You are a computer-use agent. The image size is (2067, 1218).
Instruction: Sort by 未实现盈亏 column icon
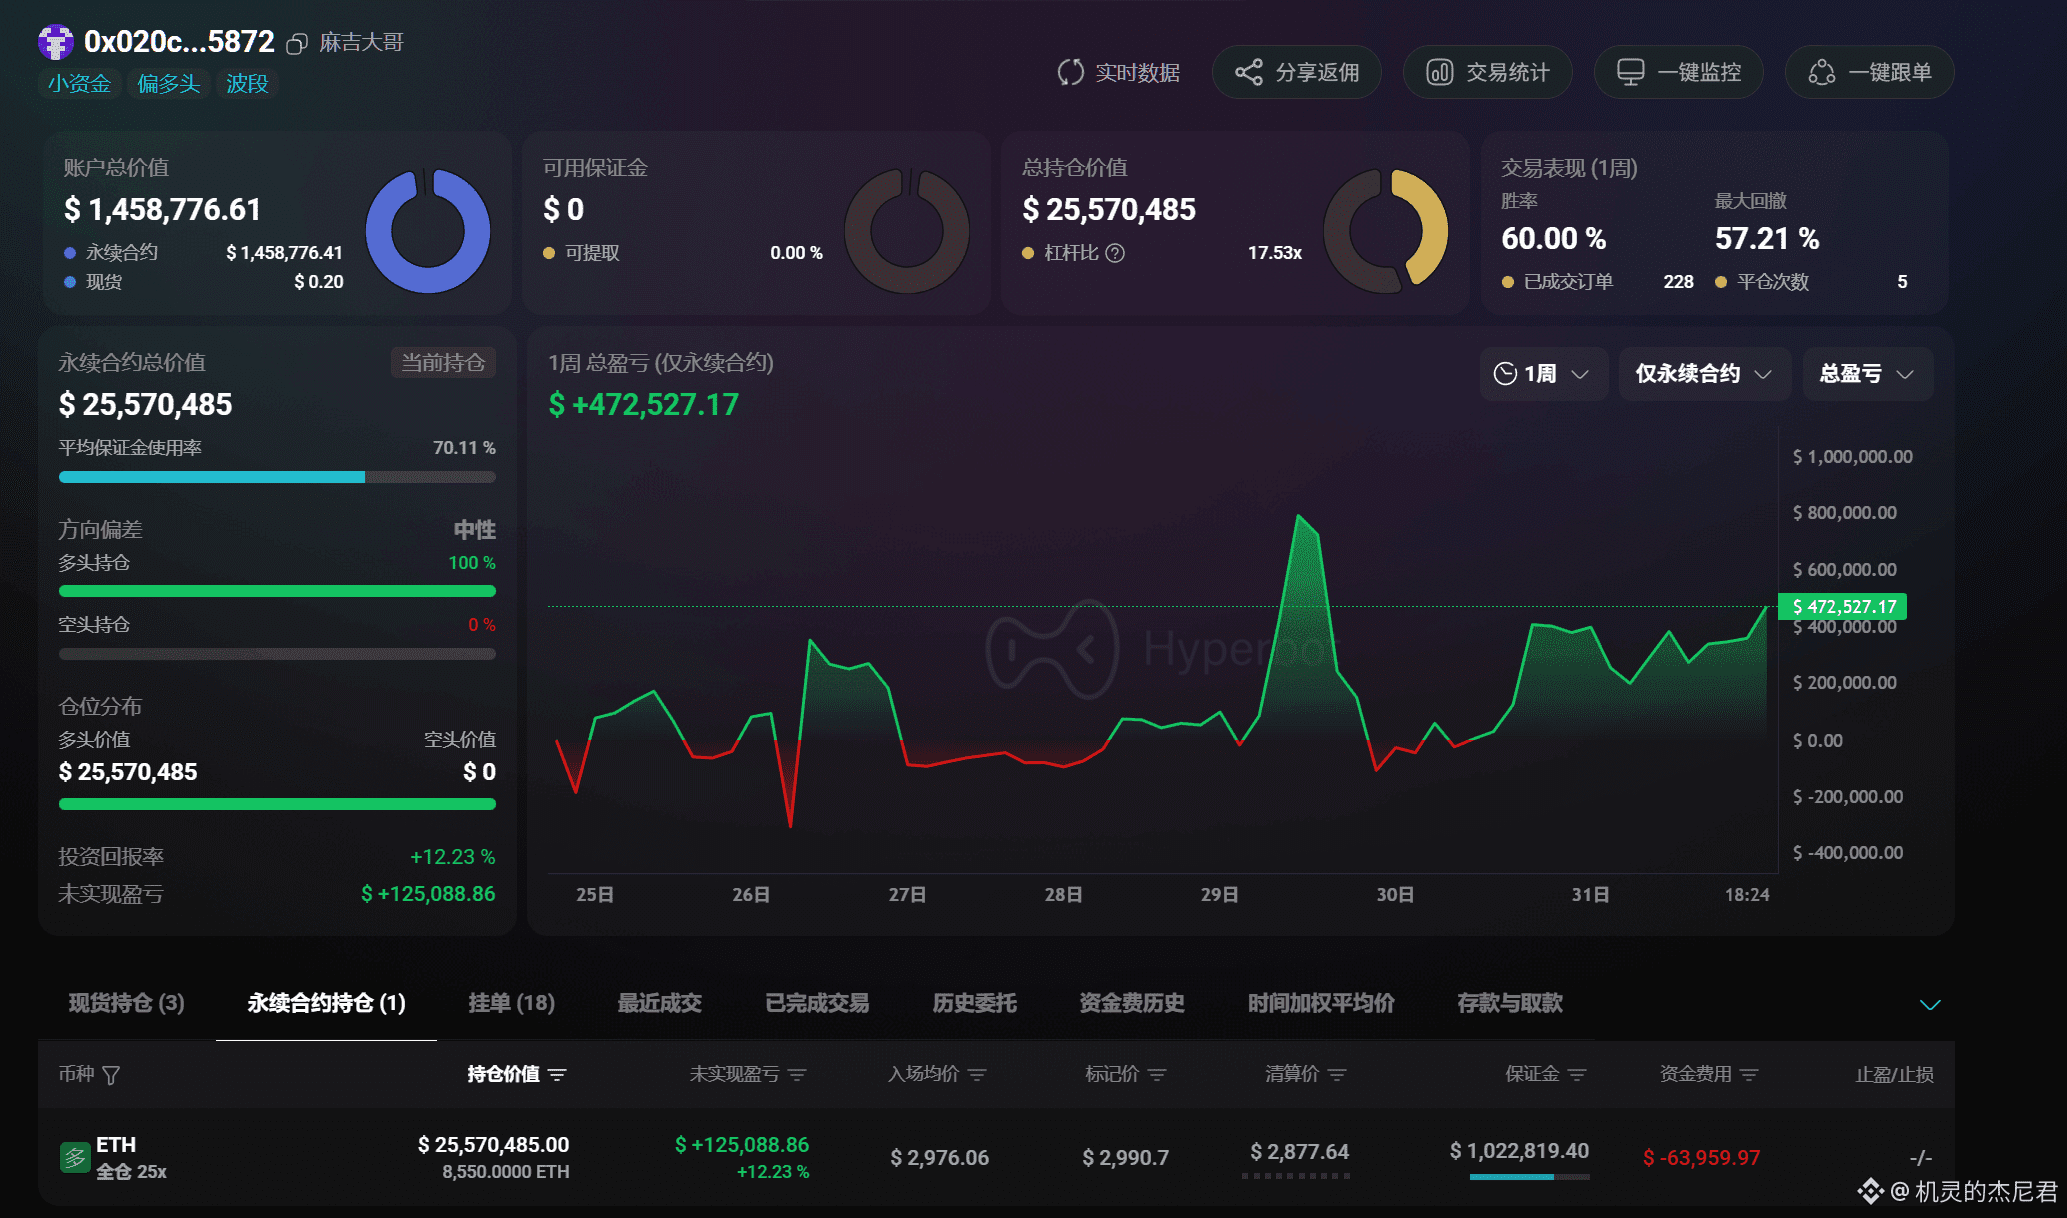point(797,1075)
